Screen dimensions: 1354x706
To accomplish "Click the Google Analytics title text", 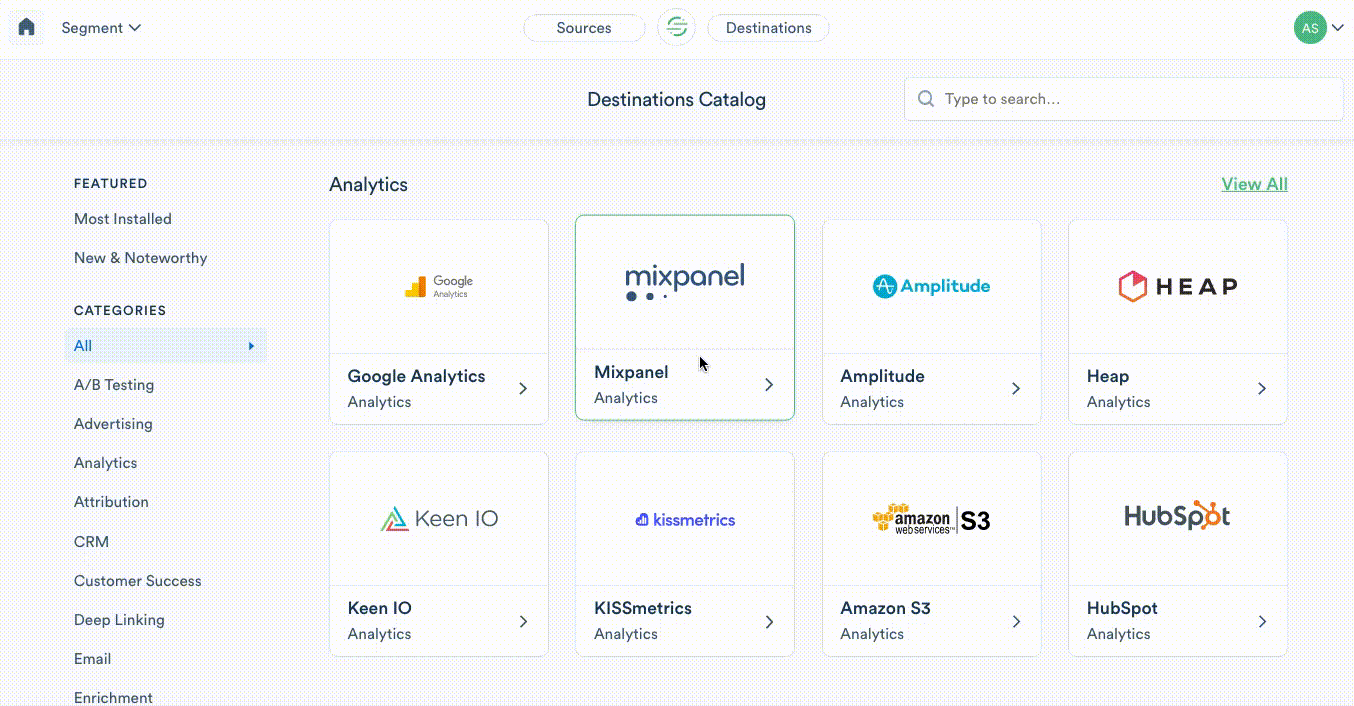I will pos(416,376).
